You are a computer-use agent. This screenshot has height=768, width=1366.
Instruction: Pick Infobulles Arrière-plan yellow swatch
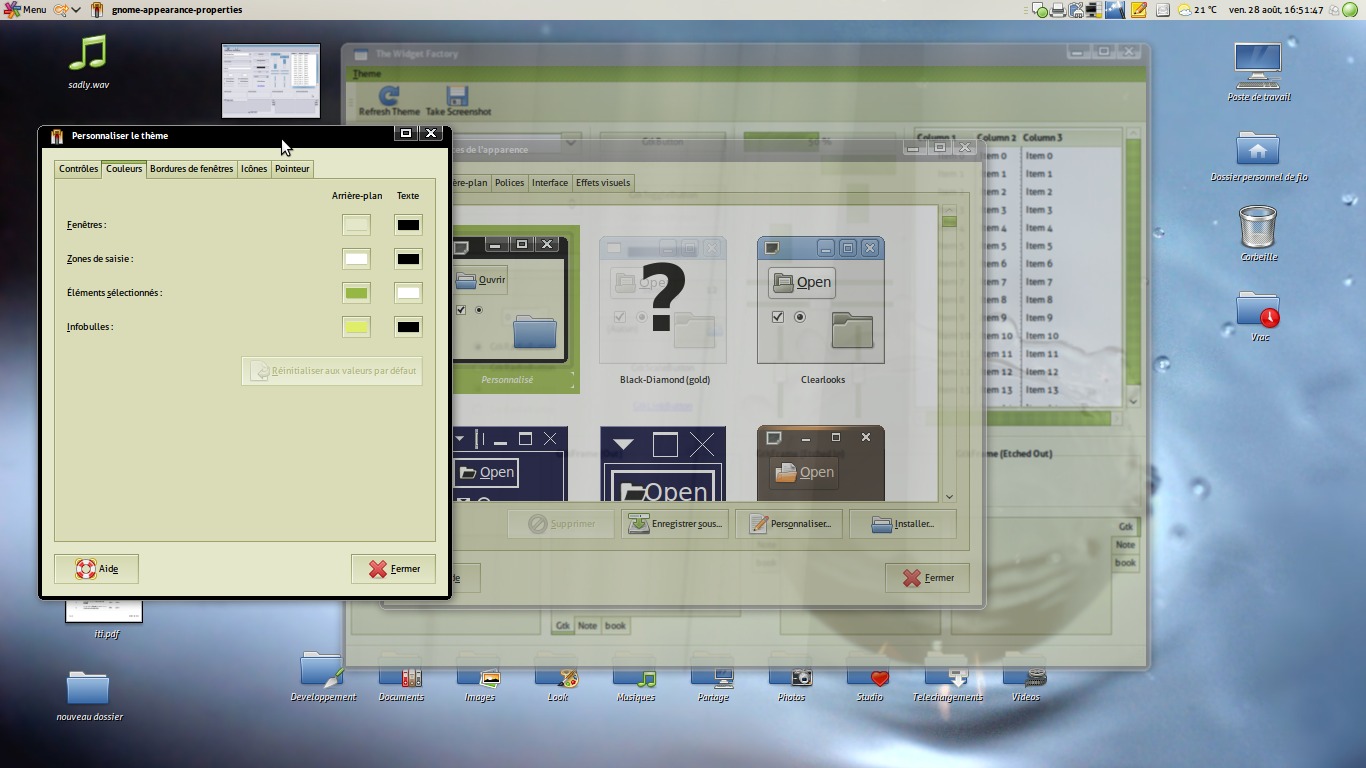coord(357,326)
